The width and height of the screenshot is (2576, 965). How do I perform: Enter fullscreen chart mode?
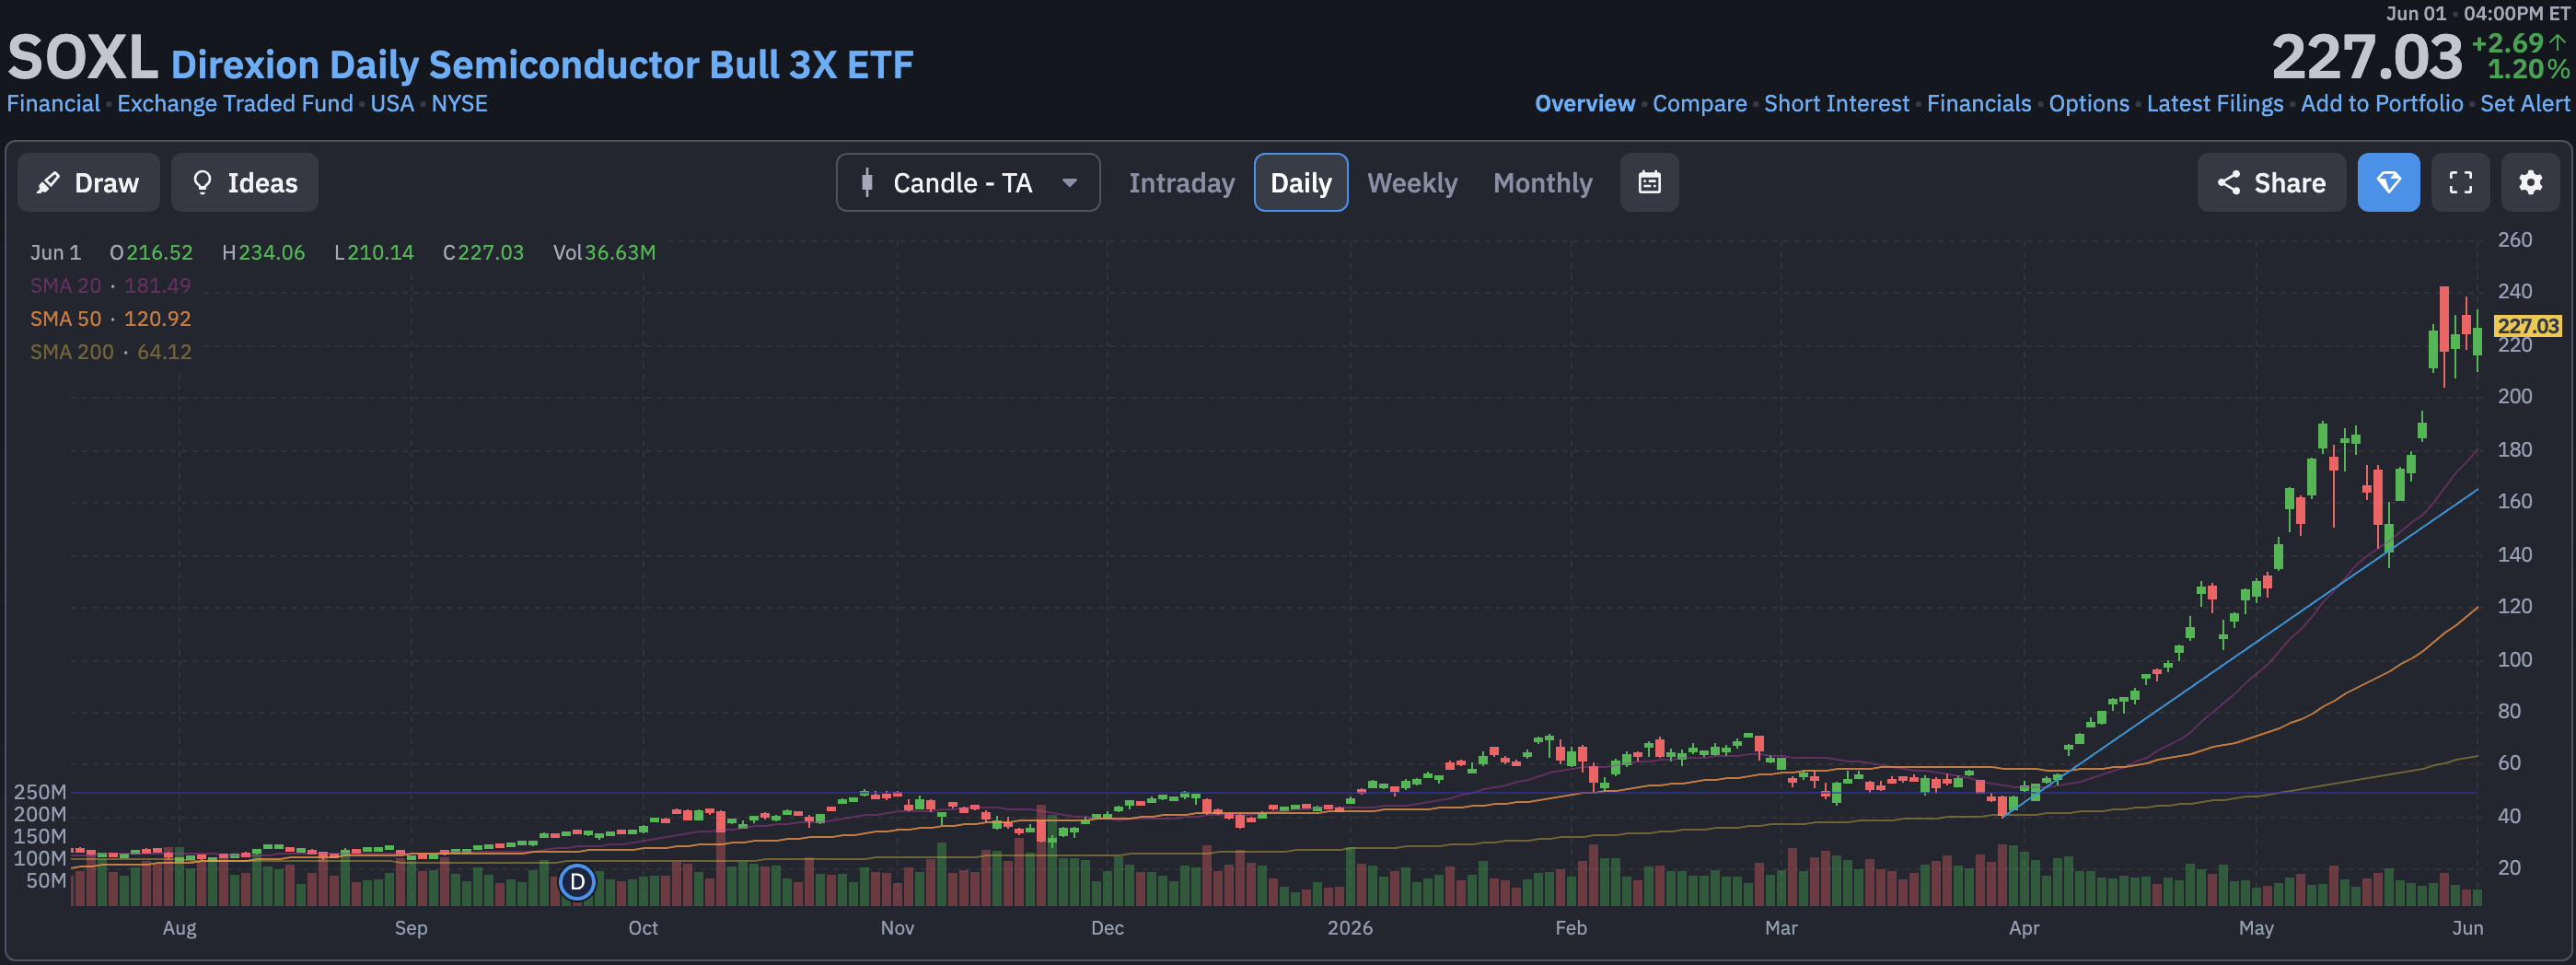[2460, 183]
